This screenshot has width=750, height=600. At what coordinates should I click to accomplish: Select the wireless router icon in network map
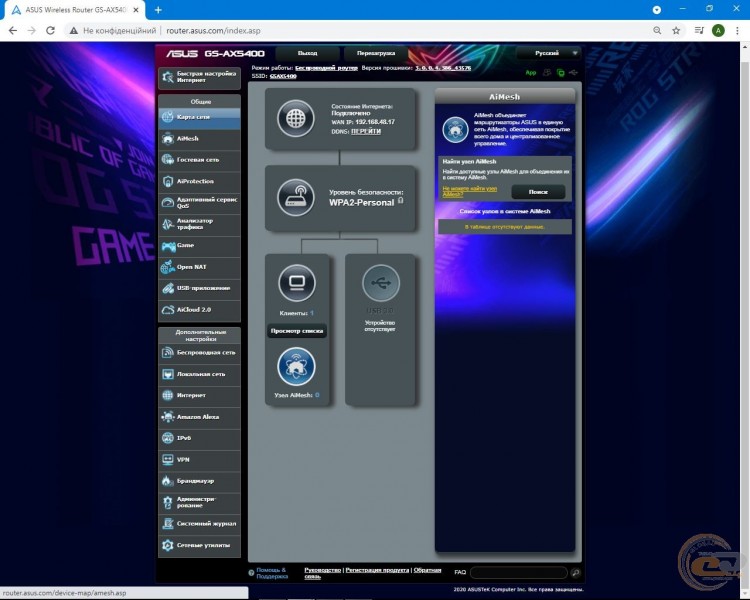[x=296, y=197]
